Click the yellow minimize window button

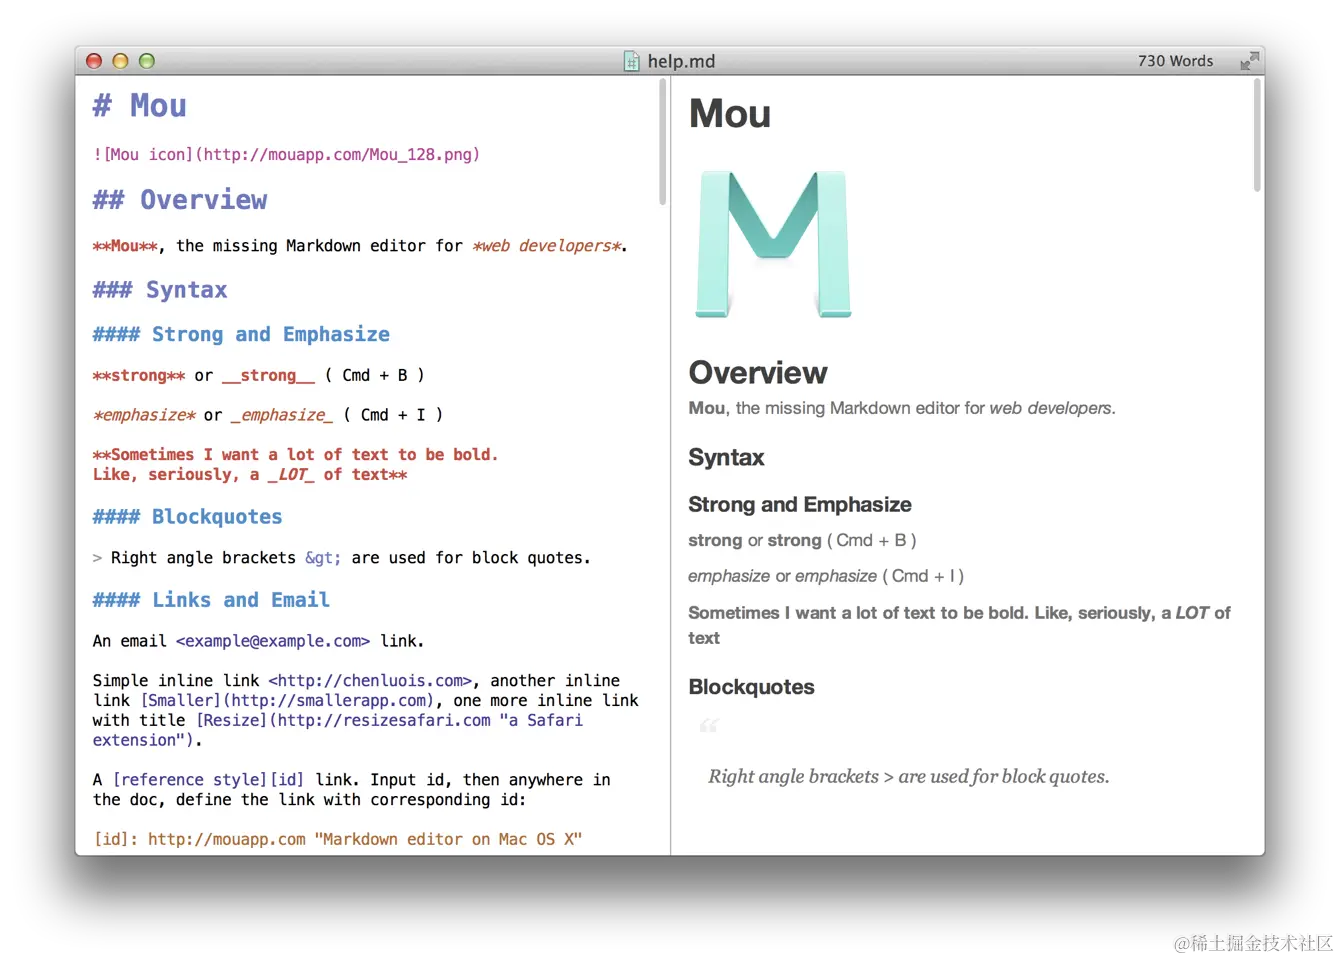(120, 61)
